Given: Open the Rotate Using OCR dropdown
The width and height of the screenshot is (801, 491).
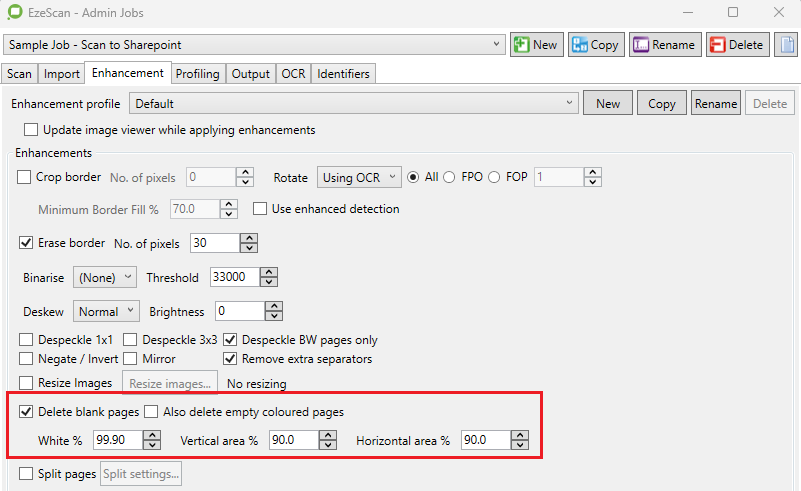Looking at the screenshot, I should coord(359,177).
